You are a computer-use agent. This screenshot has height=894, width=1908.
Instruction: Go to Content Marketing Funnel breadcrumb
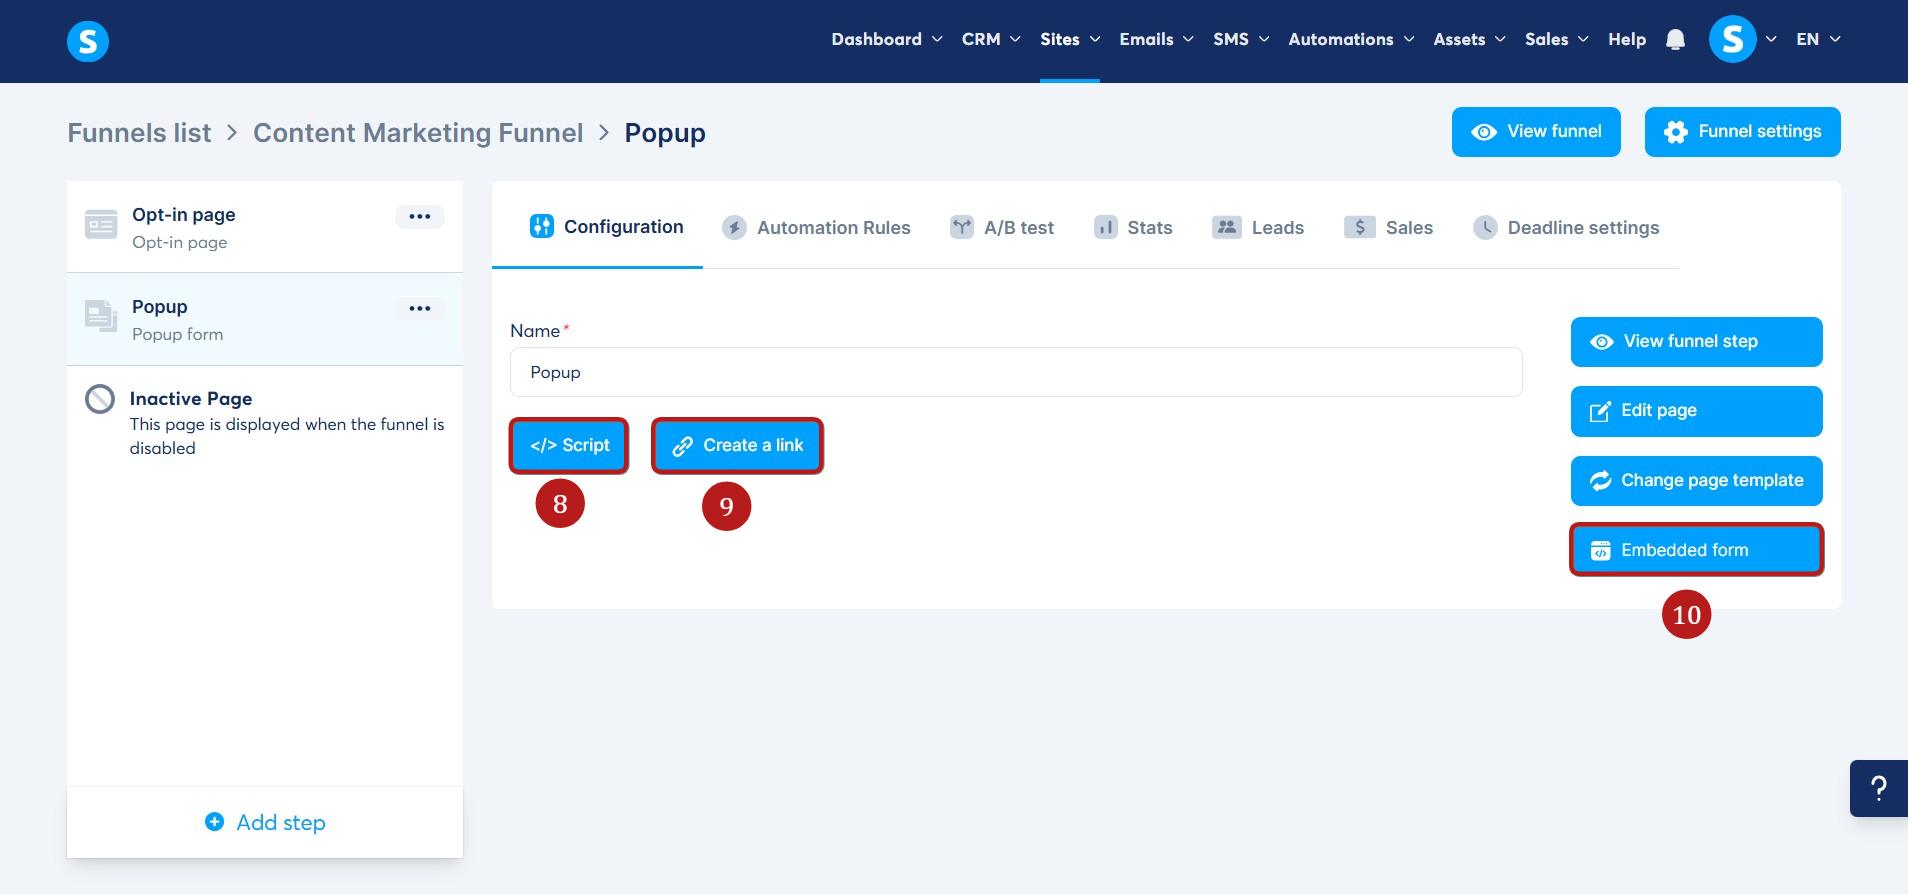pyautogui.click(x=418, y=133)
